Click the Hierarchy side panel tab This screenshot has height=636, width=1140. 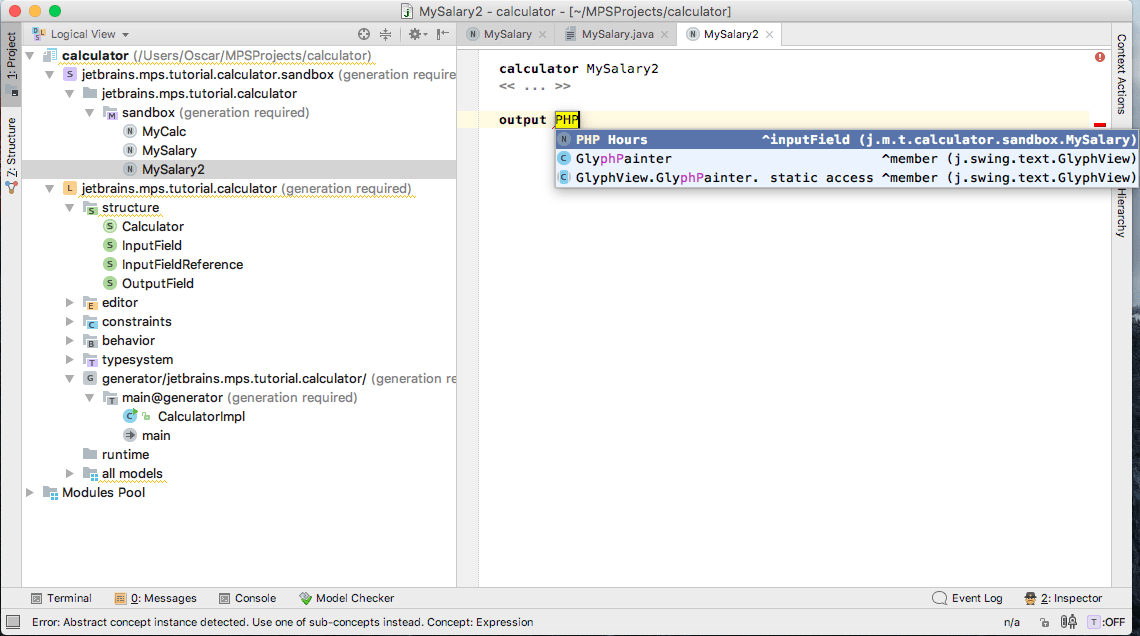(x=1122, y=213)
